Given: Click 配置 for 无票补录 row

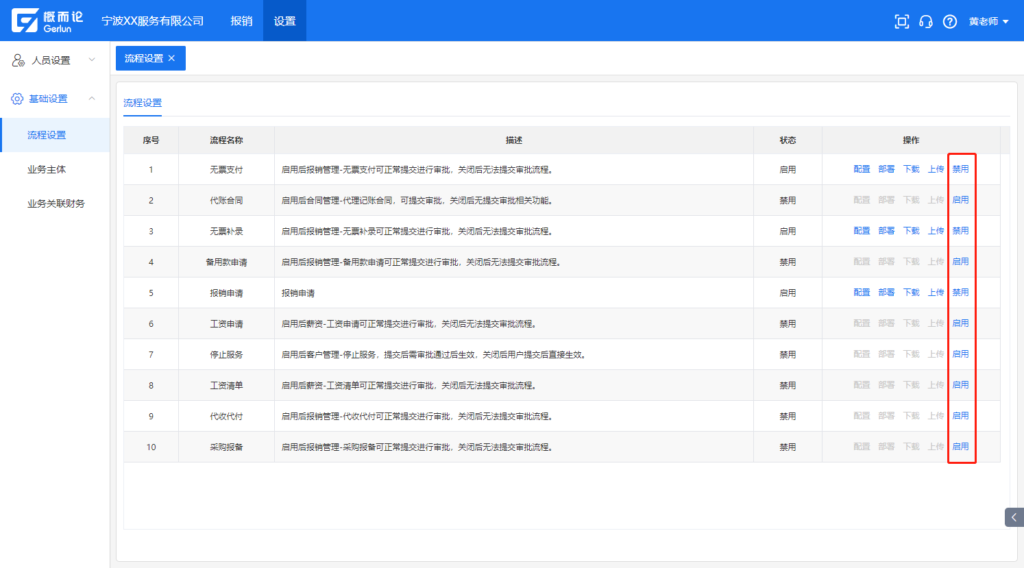Looking at the screenshot, I should tap(861, 230).
